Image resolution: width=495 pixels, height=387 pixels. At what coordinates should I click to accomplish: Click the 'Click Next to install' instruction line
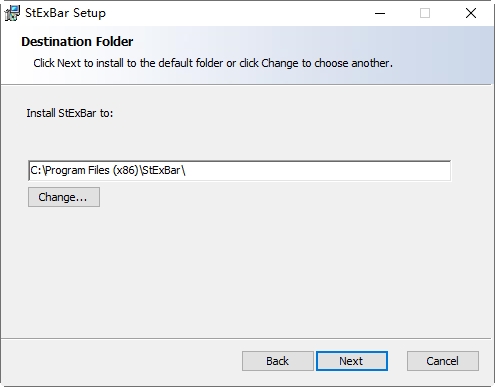point(213,63)
